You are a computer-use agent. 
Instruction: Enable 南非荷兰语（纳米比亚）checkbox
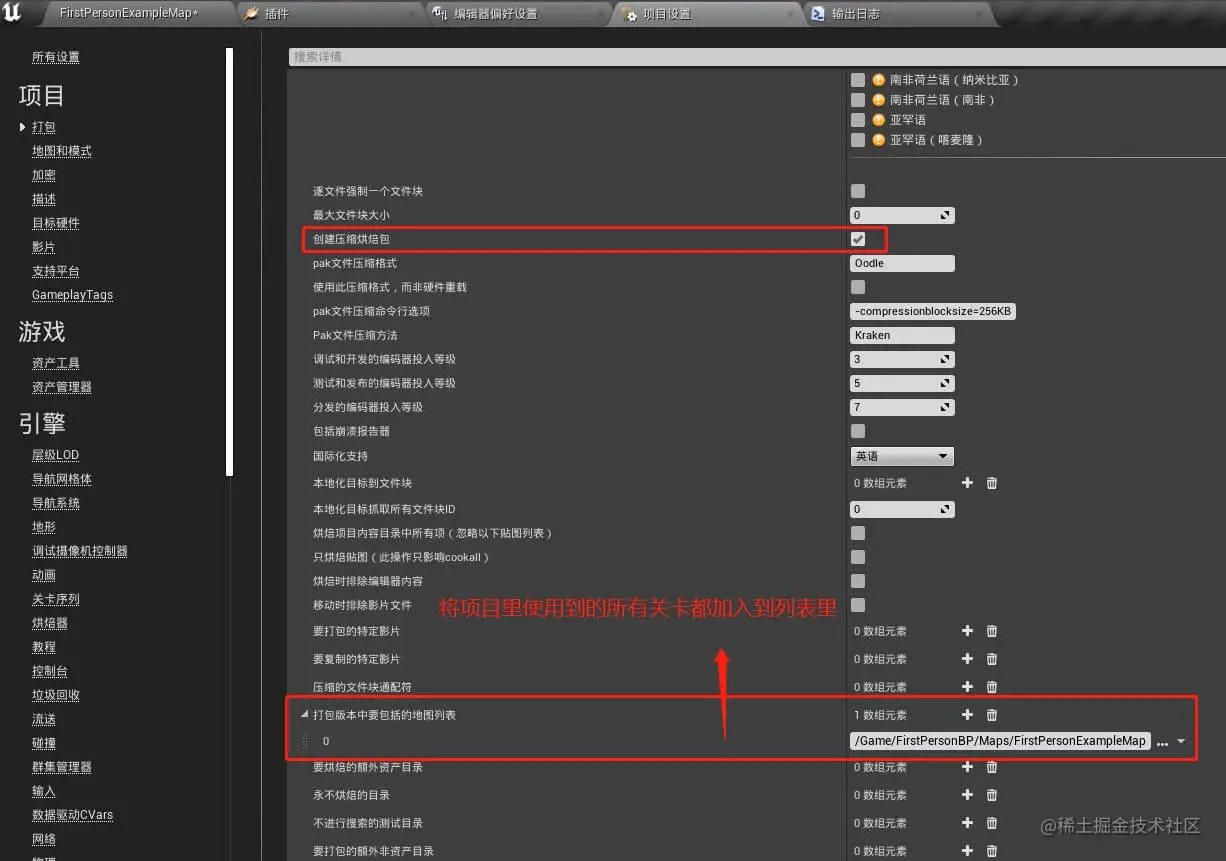coord(857,80)
